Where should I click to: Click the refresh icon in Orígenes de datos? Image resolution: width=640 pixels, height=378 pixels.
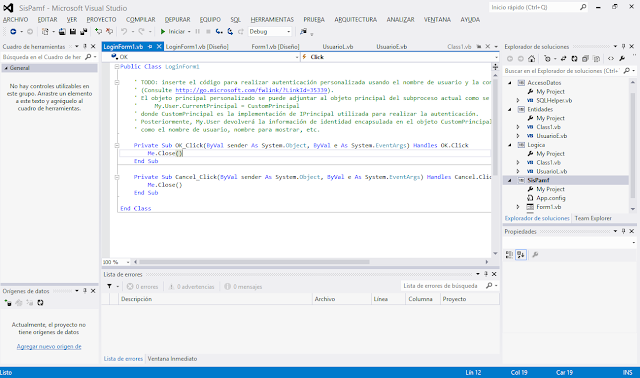[40, 303]
